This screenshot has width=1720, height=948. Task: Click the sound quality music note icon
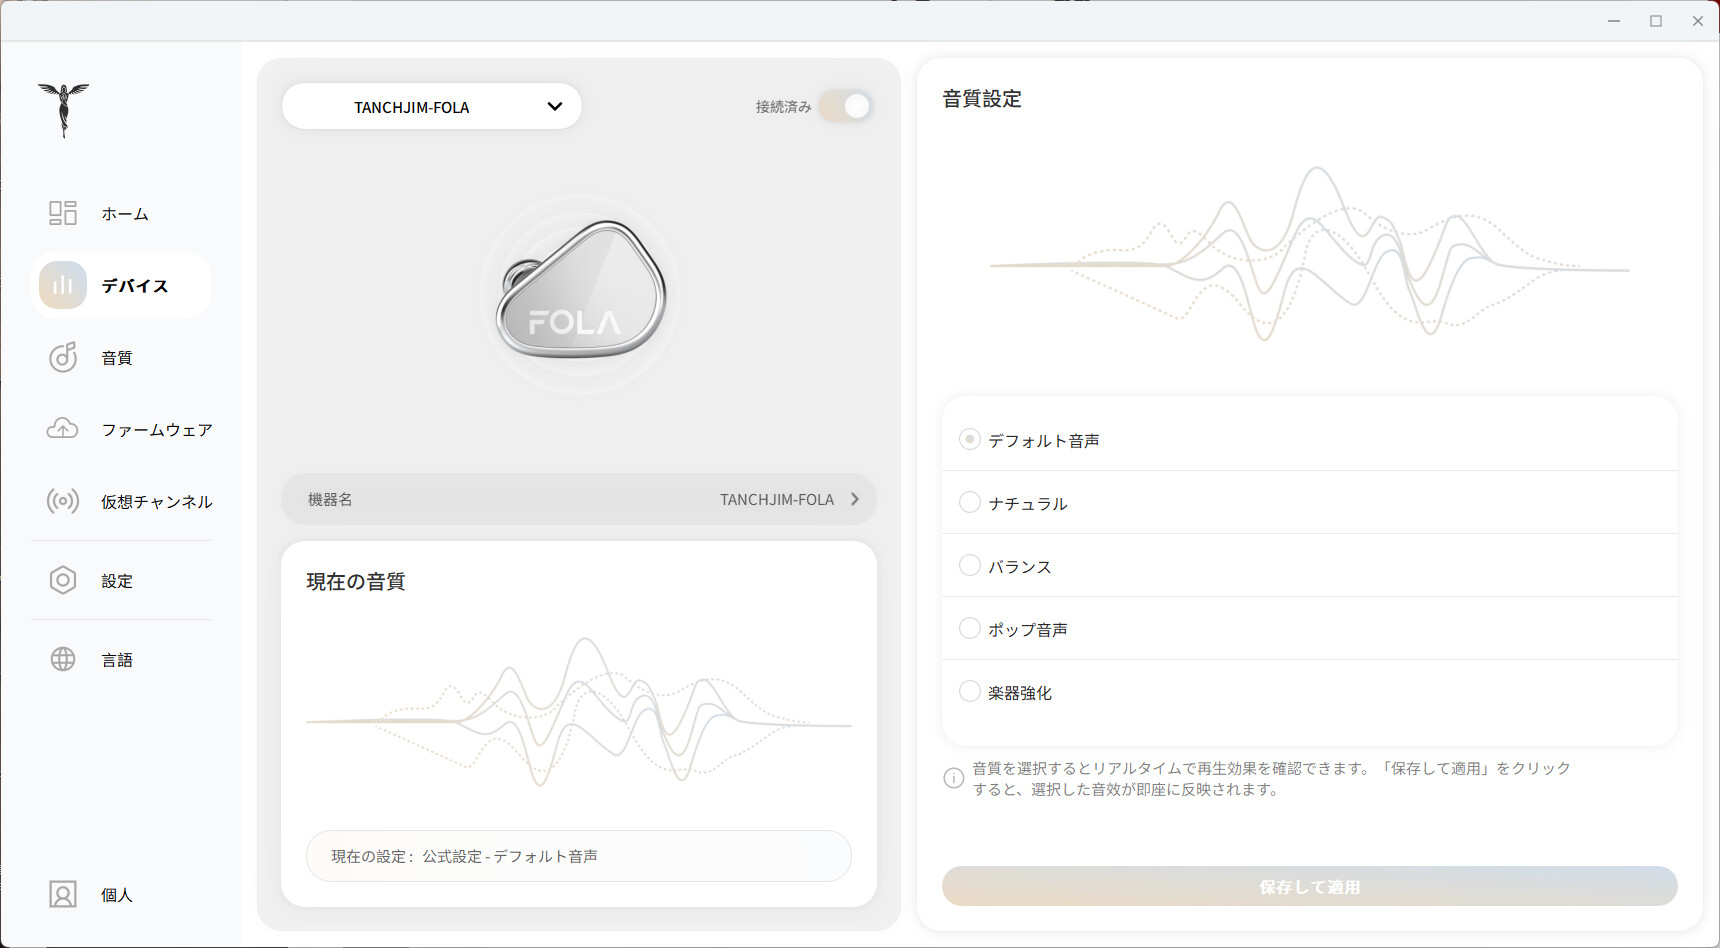(63, 357)
